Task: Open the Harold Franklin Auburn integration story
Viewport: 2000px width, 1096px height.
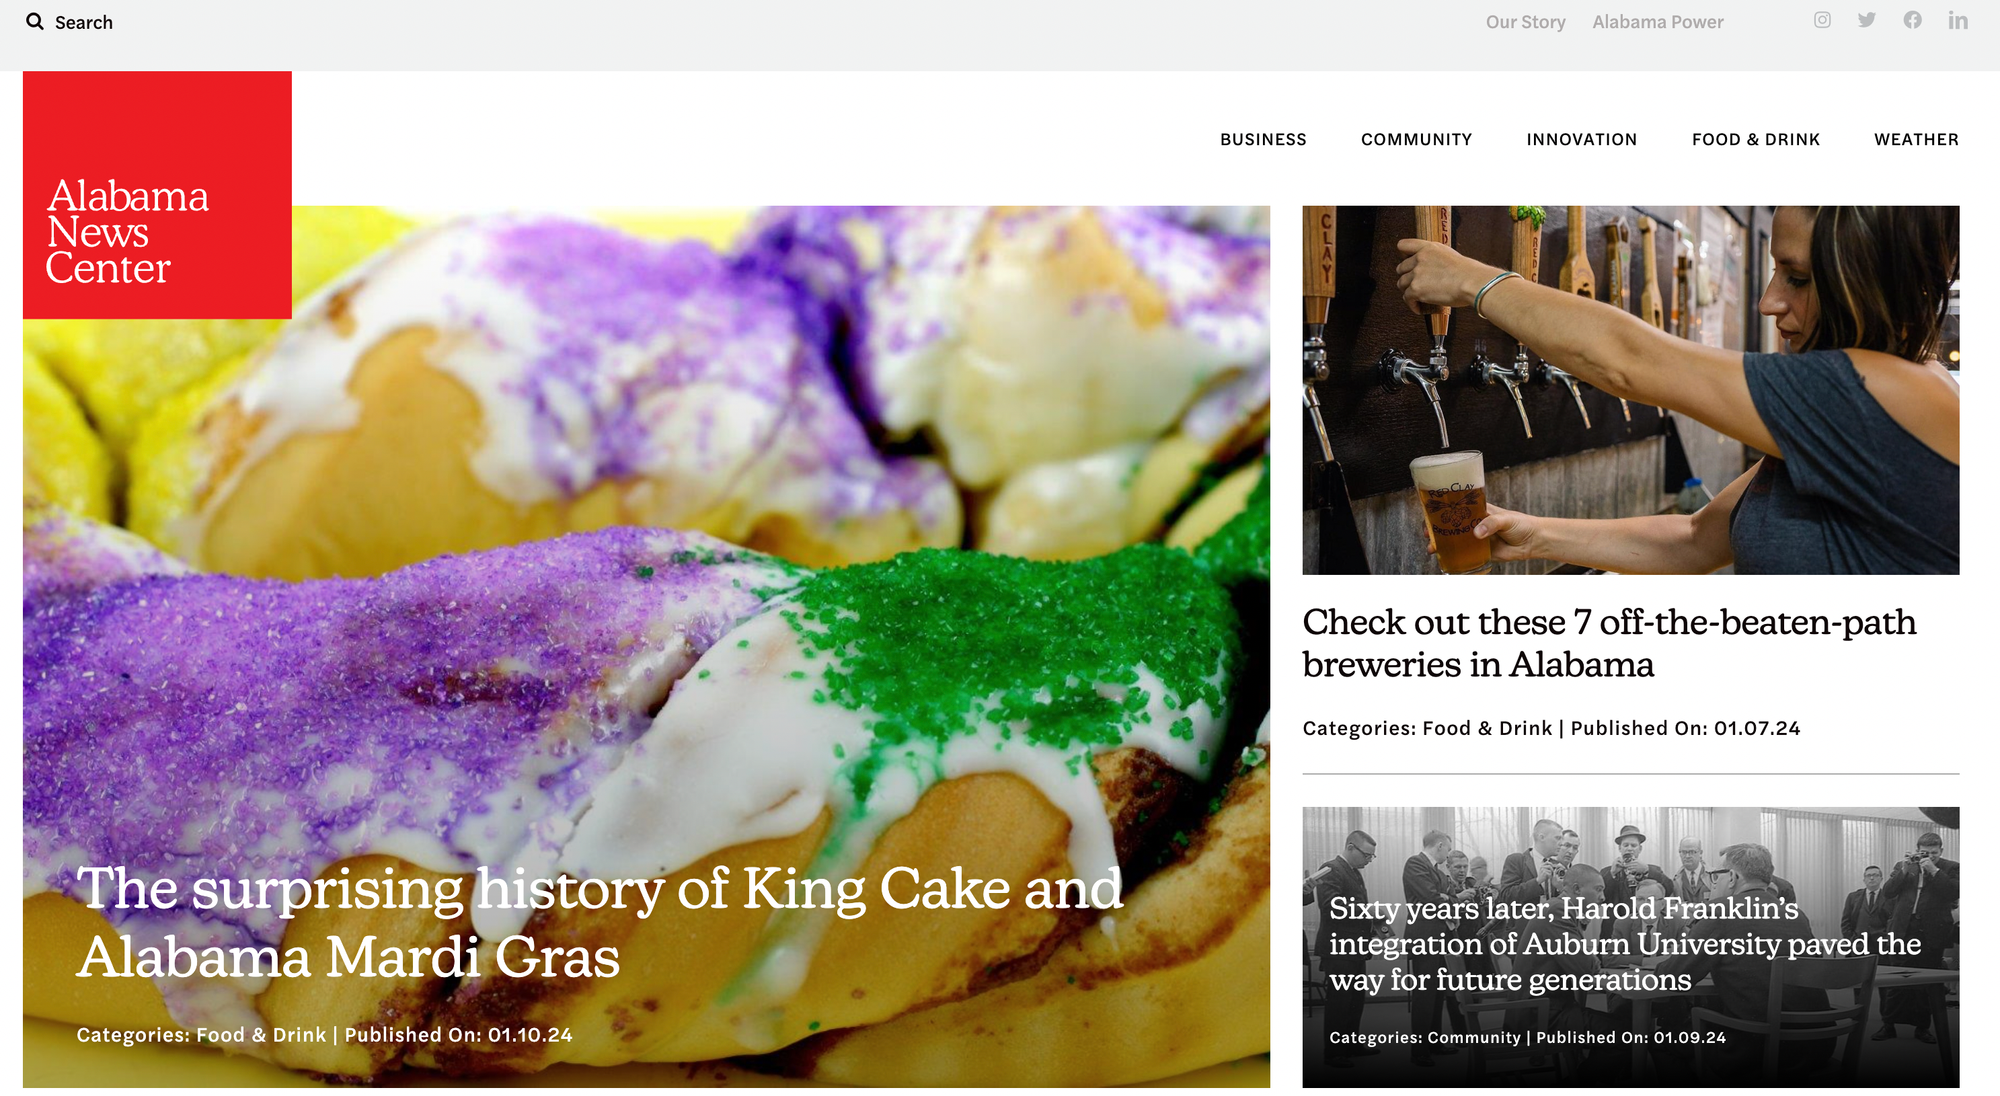Action: (x=1625, y=944)
